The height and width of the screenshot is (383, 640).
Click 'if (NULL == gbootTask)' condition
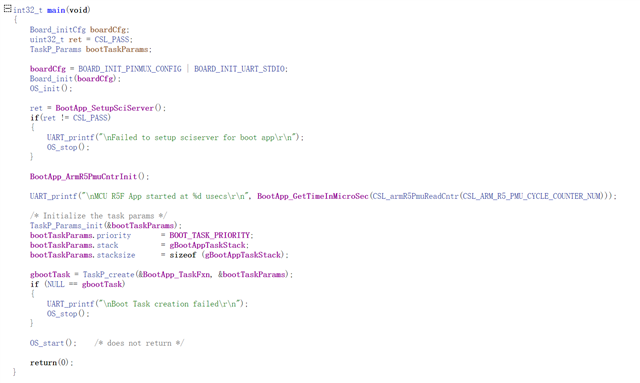(x=78, y=285)
